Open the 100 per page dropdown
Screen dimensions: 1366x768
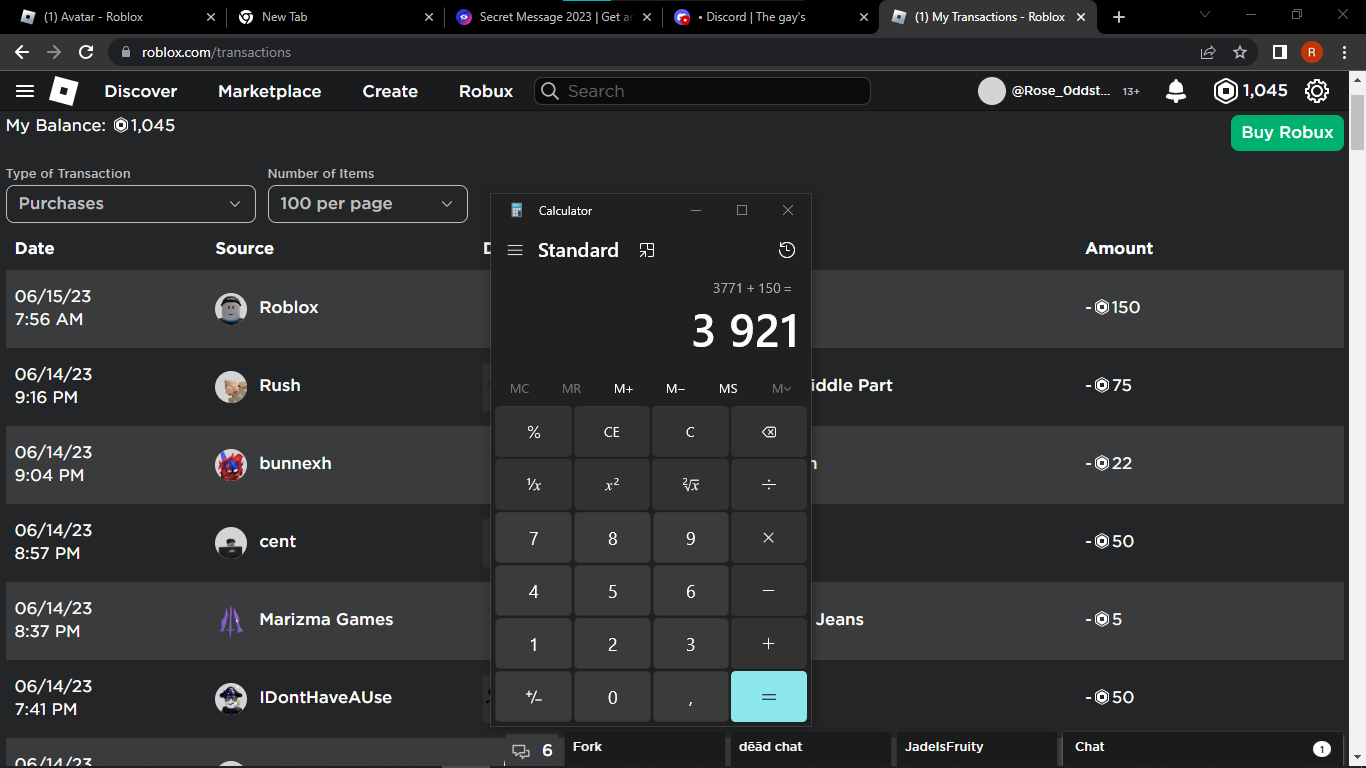pos(367,204)
